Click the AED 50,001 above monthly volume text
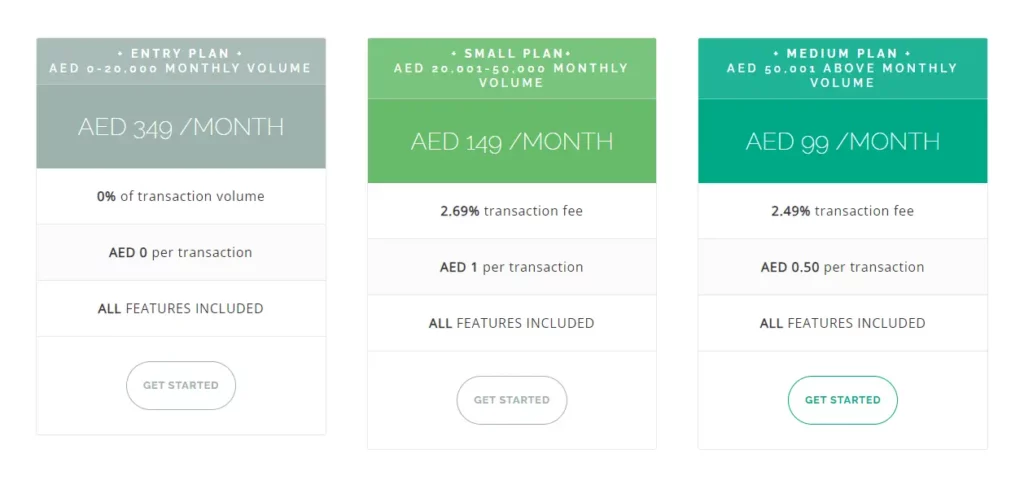The width and height of the screenshot is (1024, 493). [x=842, y=75]
